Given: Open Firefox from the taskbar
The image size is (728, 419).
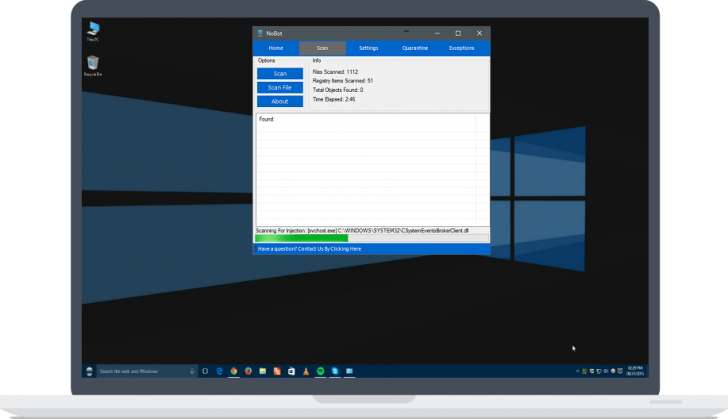Looking at the screenshot, I should tap(248, 371).
